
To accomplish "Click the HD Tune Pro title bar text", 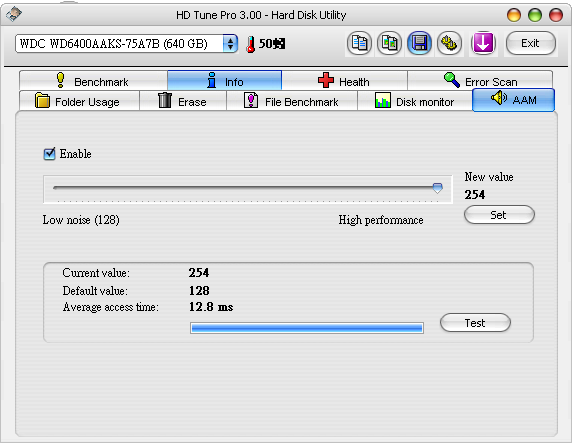I will [261, 15].
